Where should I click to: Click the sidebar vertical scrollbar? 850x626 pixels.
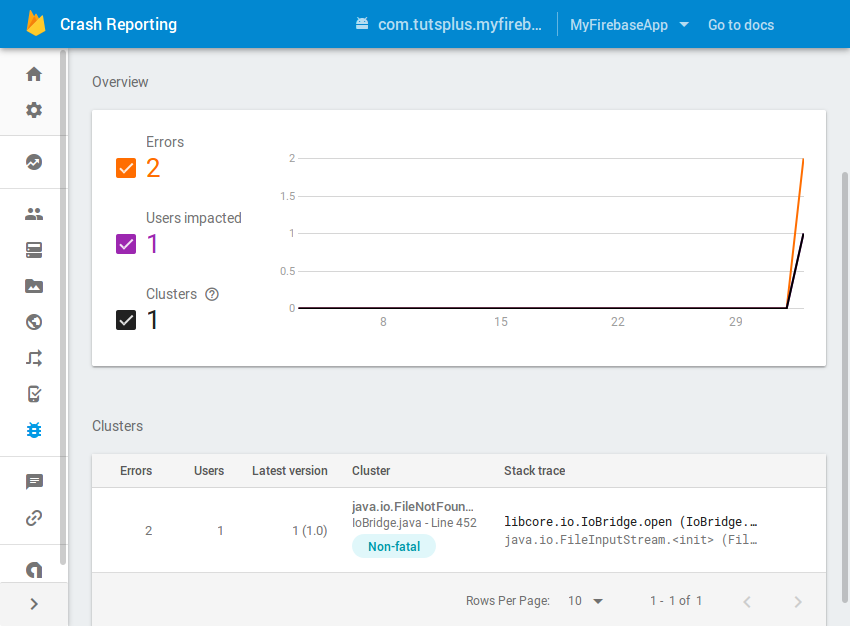pos(63,307)
